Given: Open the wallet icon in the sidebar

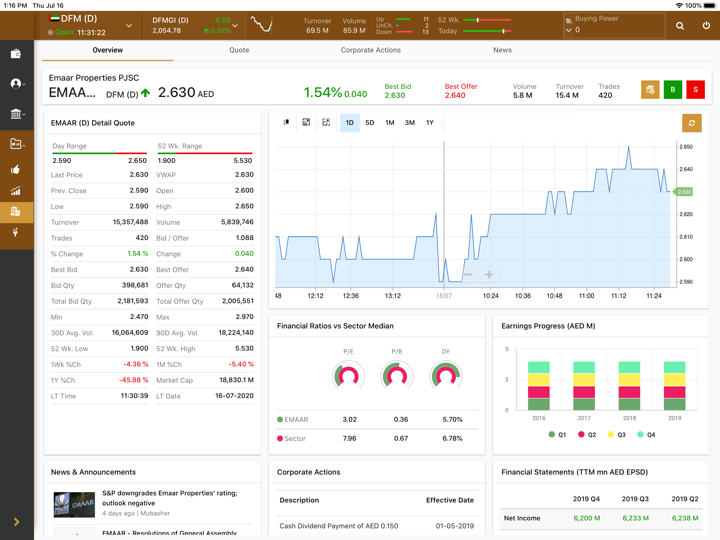Looking at the screenshot, I should coord(16,54).
